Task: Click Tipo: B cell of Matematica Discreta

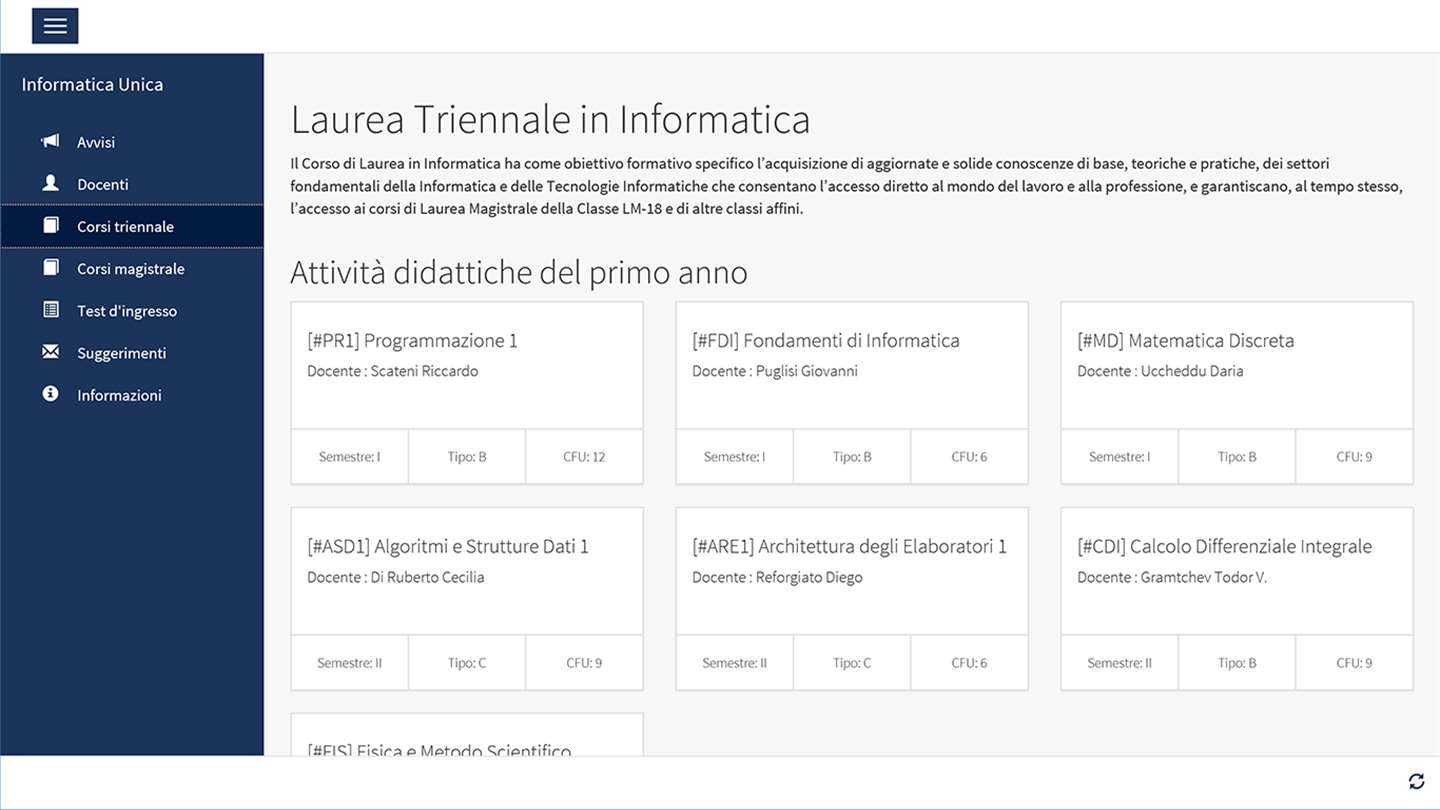Action: (x=1237, y=457)
